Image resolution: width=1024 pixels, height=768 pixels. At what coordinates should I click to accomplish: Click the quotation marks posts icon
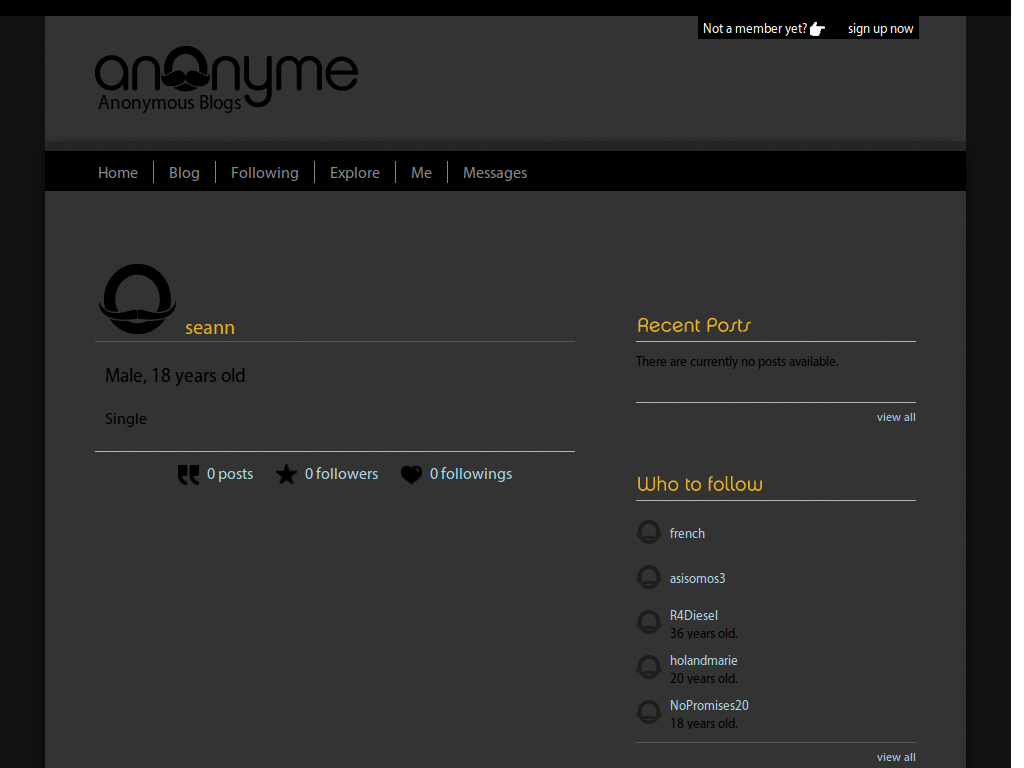point(188,474)
